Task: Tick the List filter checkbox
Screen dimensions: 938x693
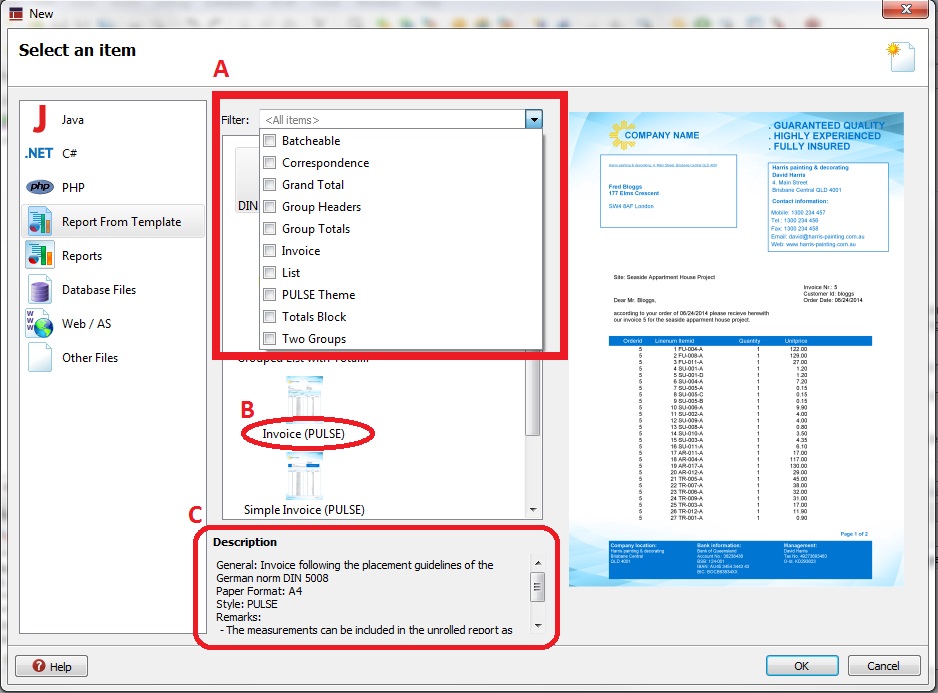Action: click(x=270, y=273)
